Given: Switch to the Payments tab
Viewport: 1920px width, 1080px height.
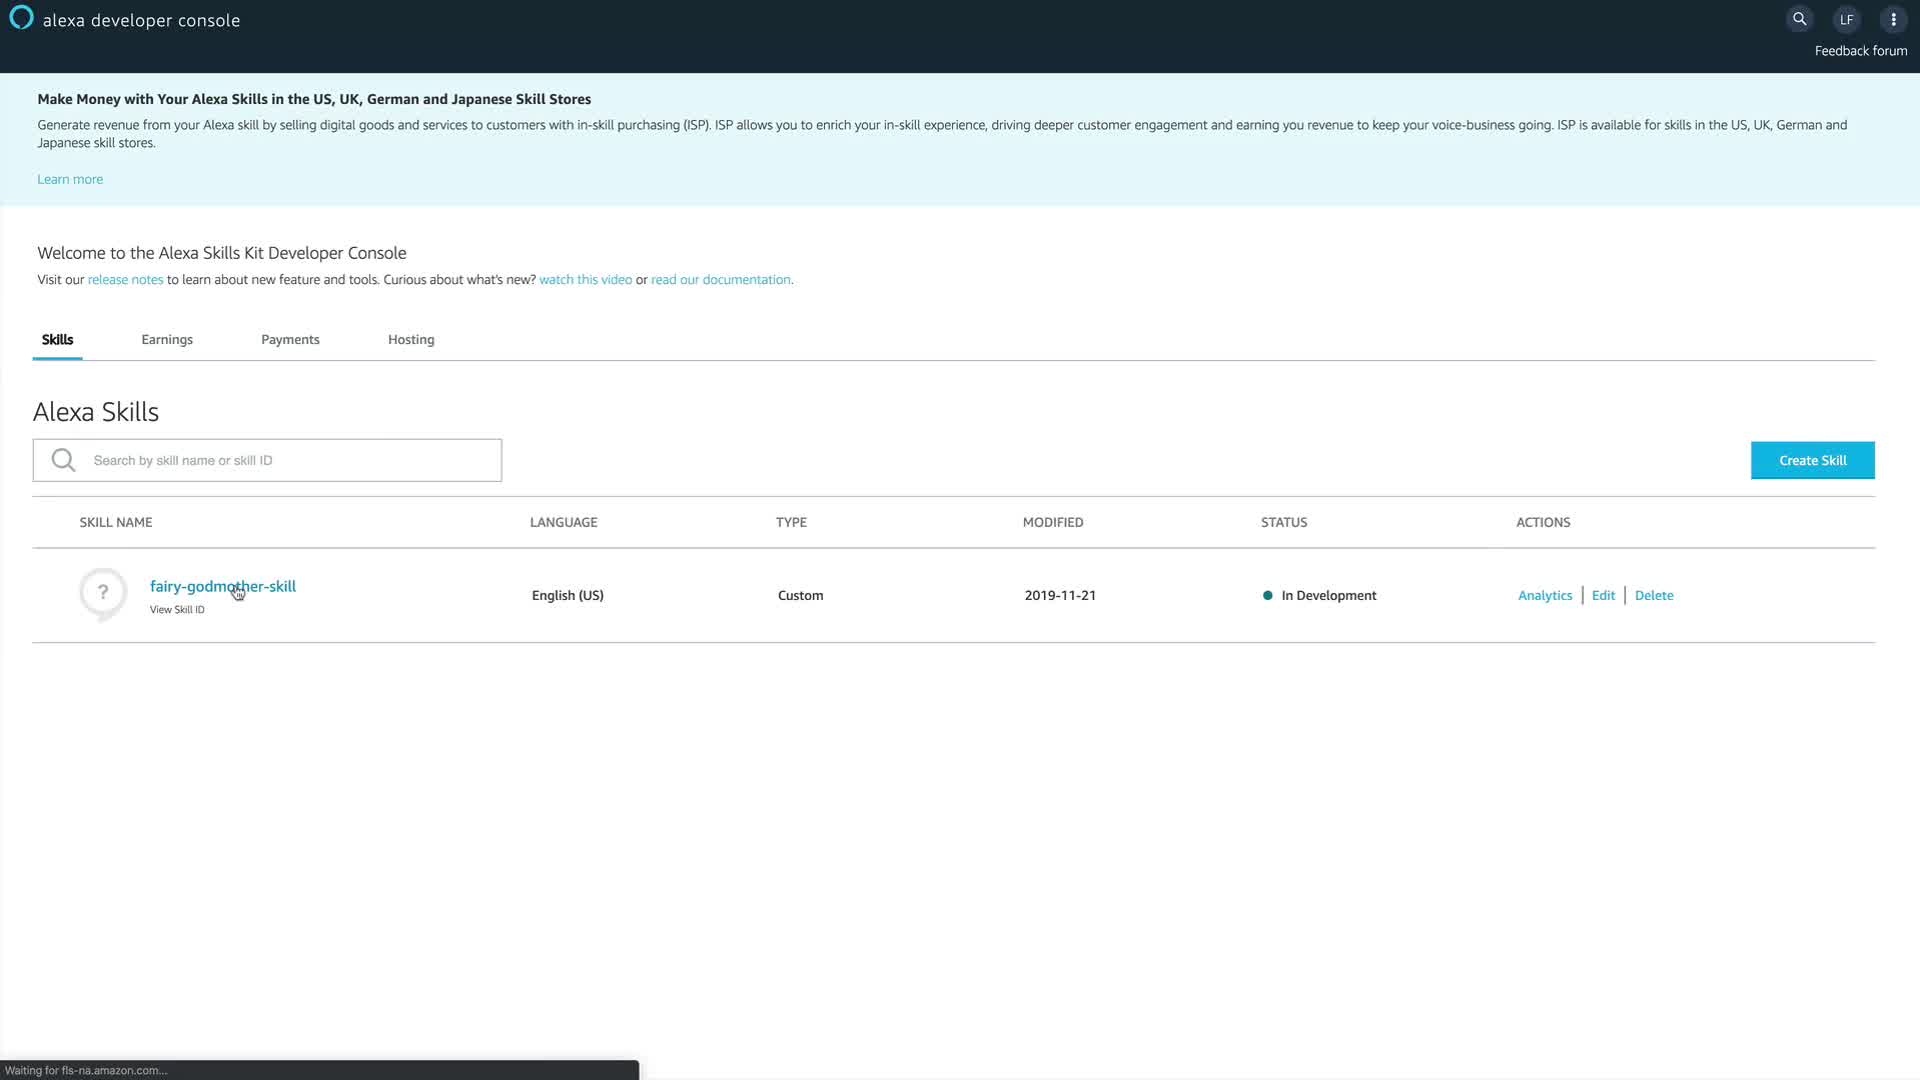Looking at the screenshot, I should 290,340.
